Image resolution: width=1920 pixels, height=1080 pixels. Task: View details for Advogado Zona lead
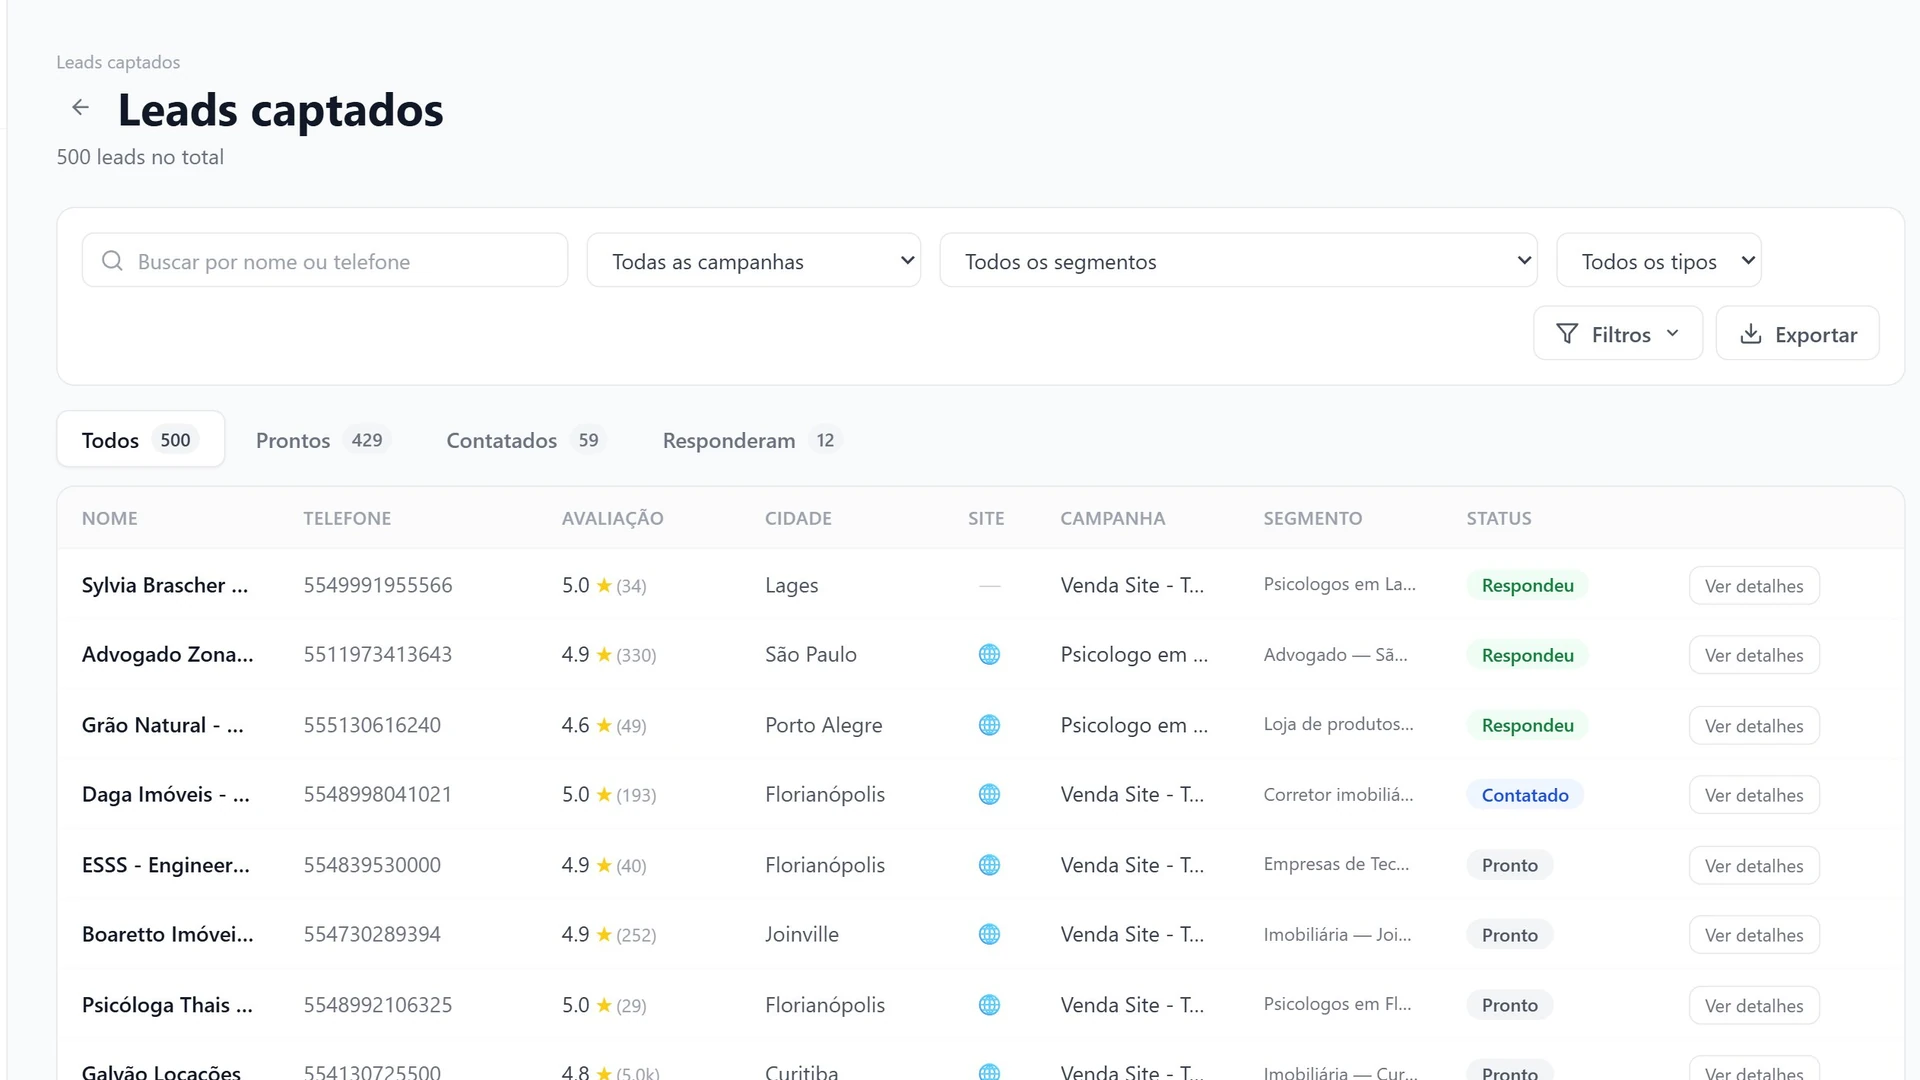click(x=1754, y=655)
